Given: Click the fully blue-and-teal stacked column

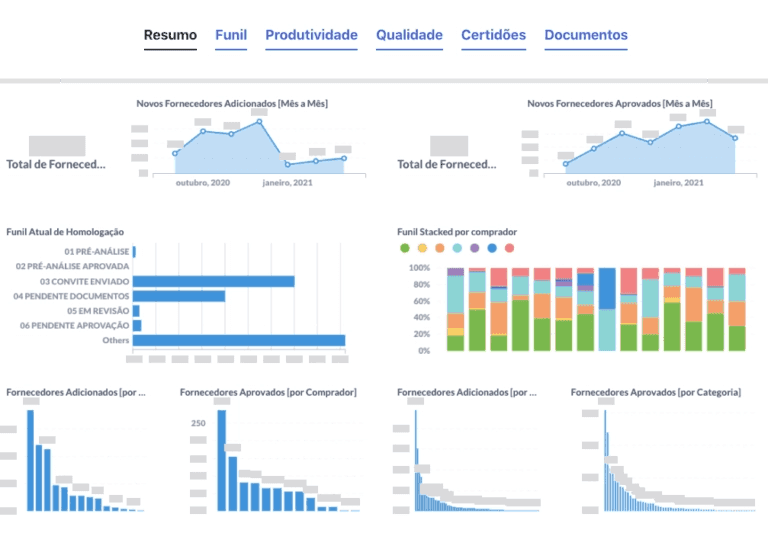Looking at the screenshot, I should coord(607,309).
